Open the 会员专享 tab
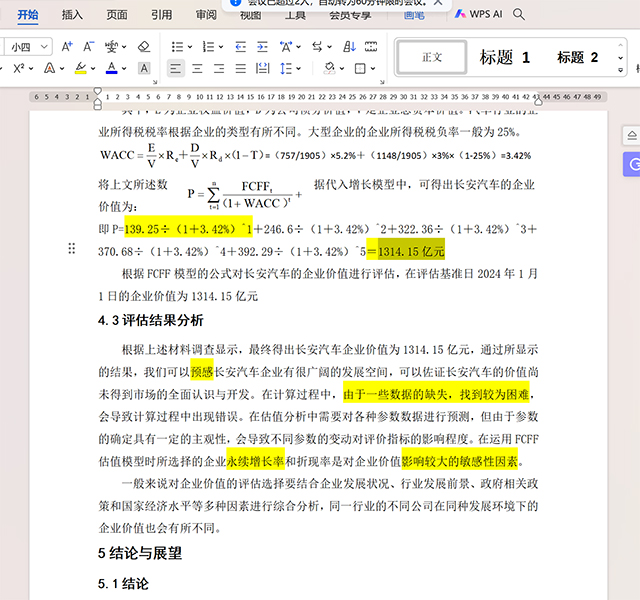This screenshot has width=640, height=600. click(x=350, y=16)
